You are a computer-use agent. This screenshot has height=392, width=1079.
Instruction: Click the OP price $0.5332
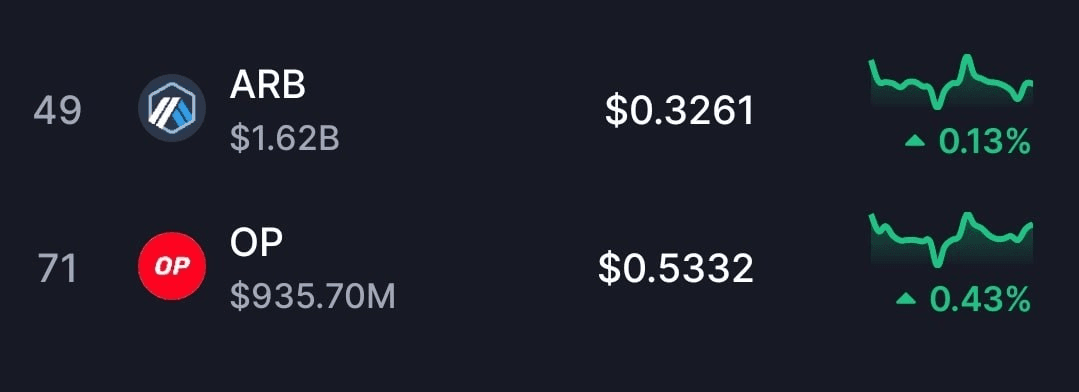pyautogui.click(x=676, y=269)
